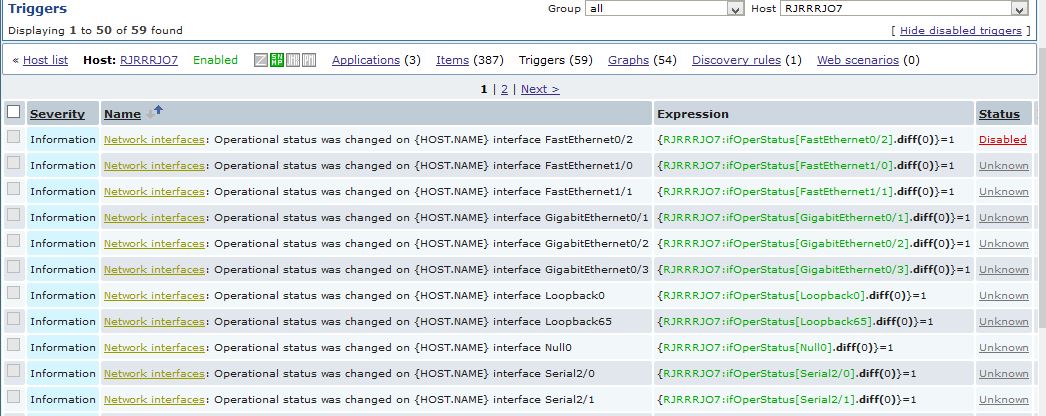Open the Group dropdown set to all

click(664, 9)
